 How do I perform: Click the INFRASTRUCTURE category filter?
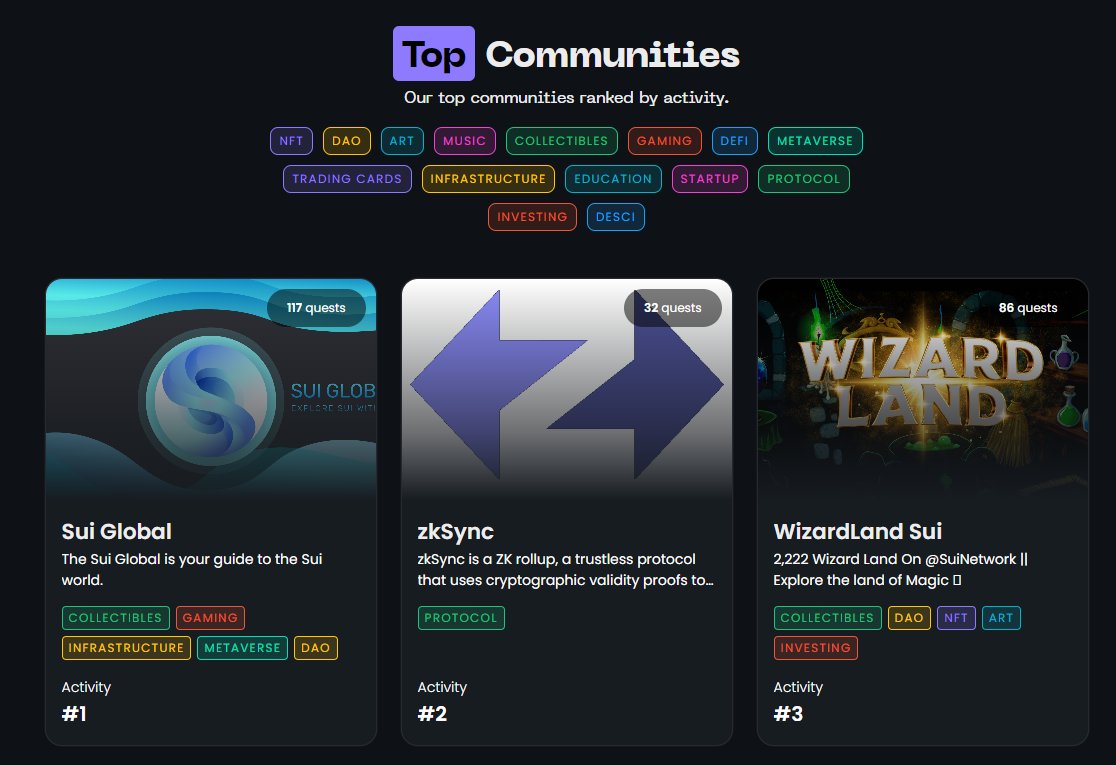[488, 179]
